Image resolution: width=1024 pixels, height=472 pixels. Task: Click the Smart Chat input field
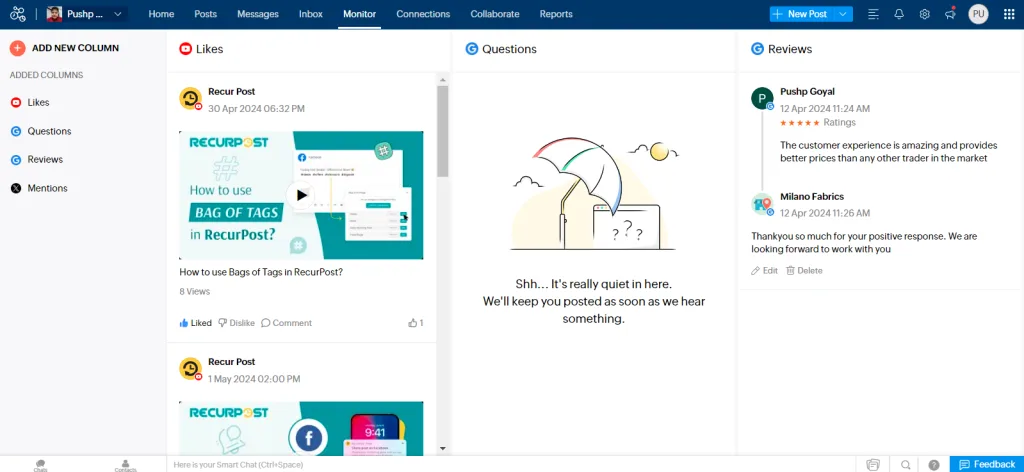pyautogui.click(x=513, y=465)
